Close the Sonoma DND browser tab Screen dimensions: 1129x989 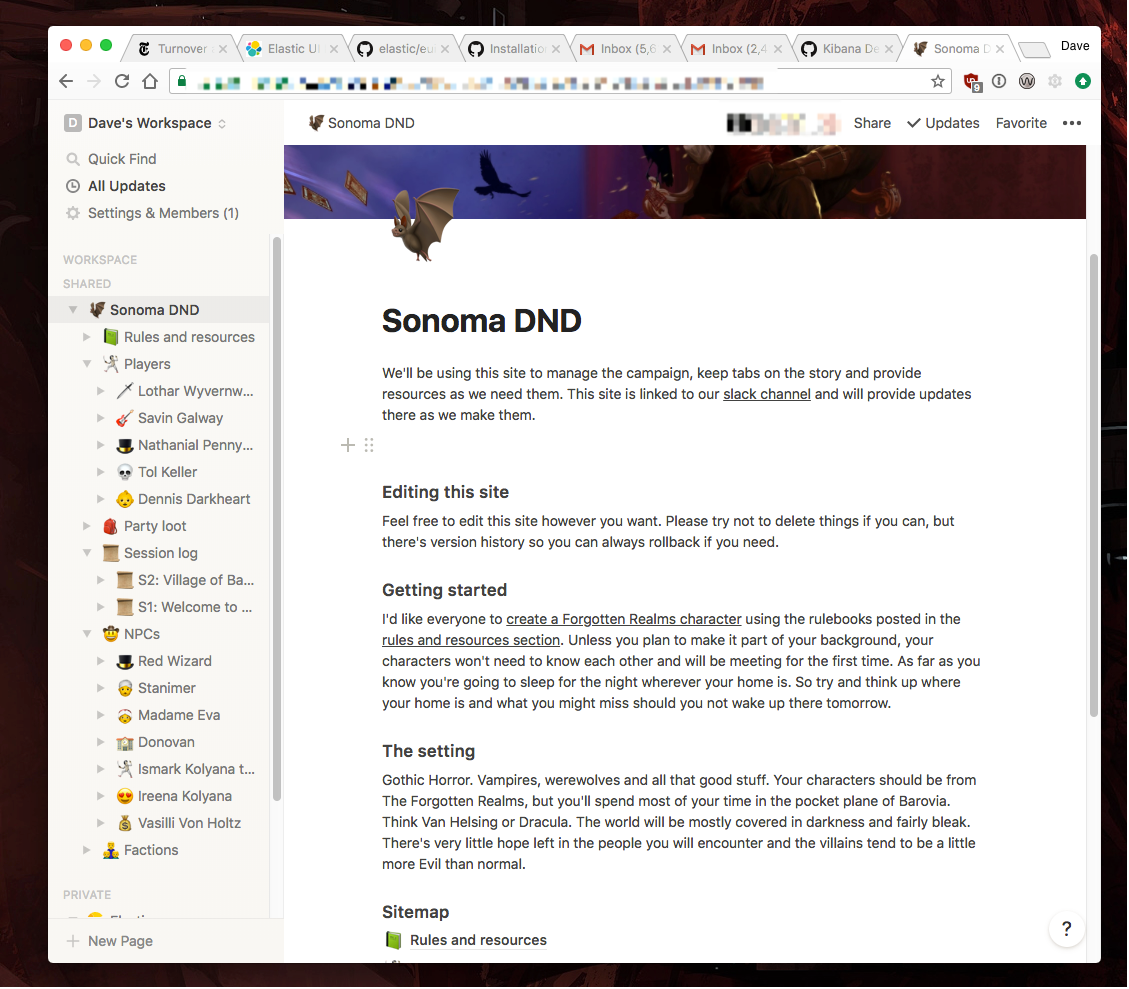pyautogui.click(x=1000, y=49)
